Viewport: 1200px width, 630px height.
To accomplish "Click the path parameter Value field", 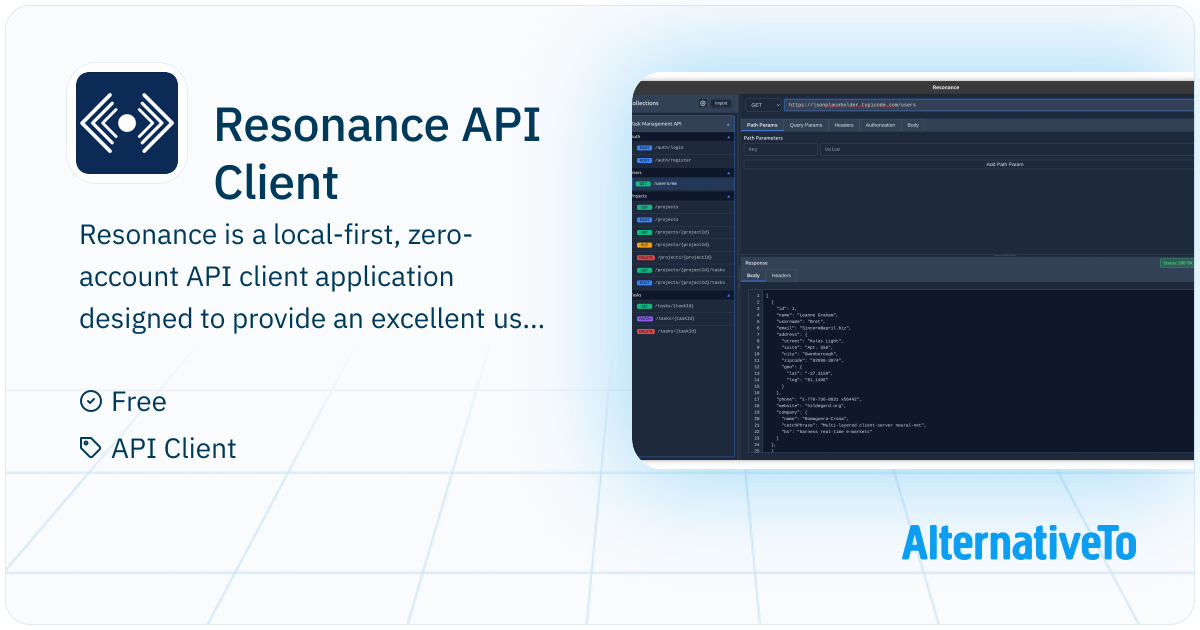I will point(1007,149).
